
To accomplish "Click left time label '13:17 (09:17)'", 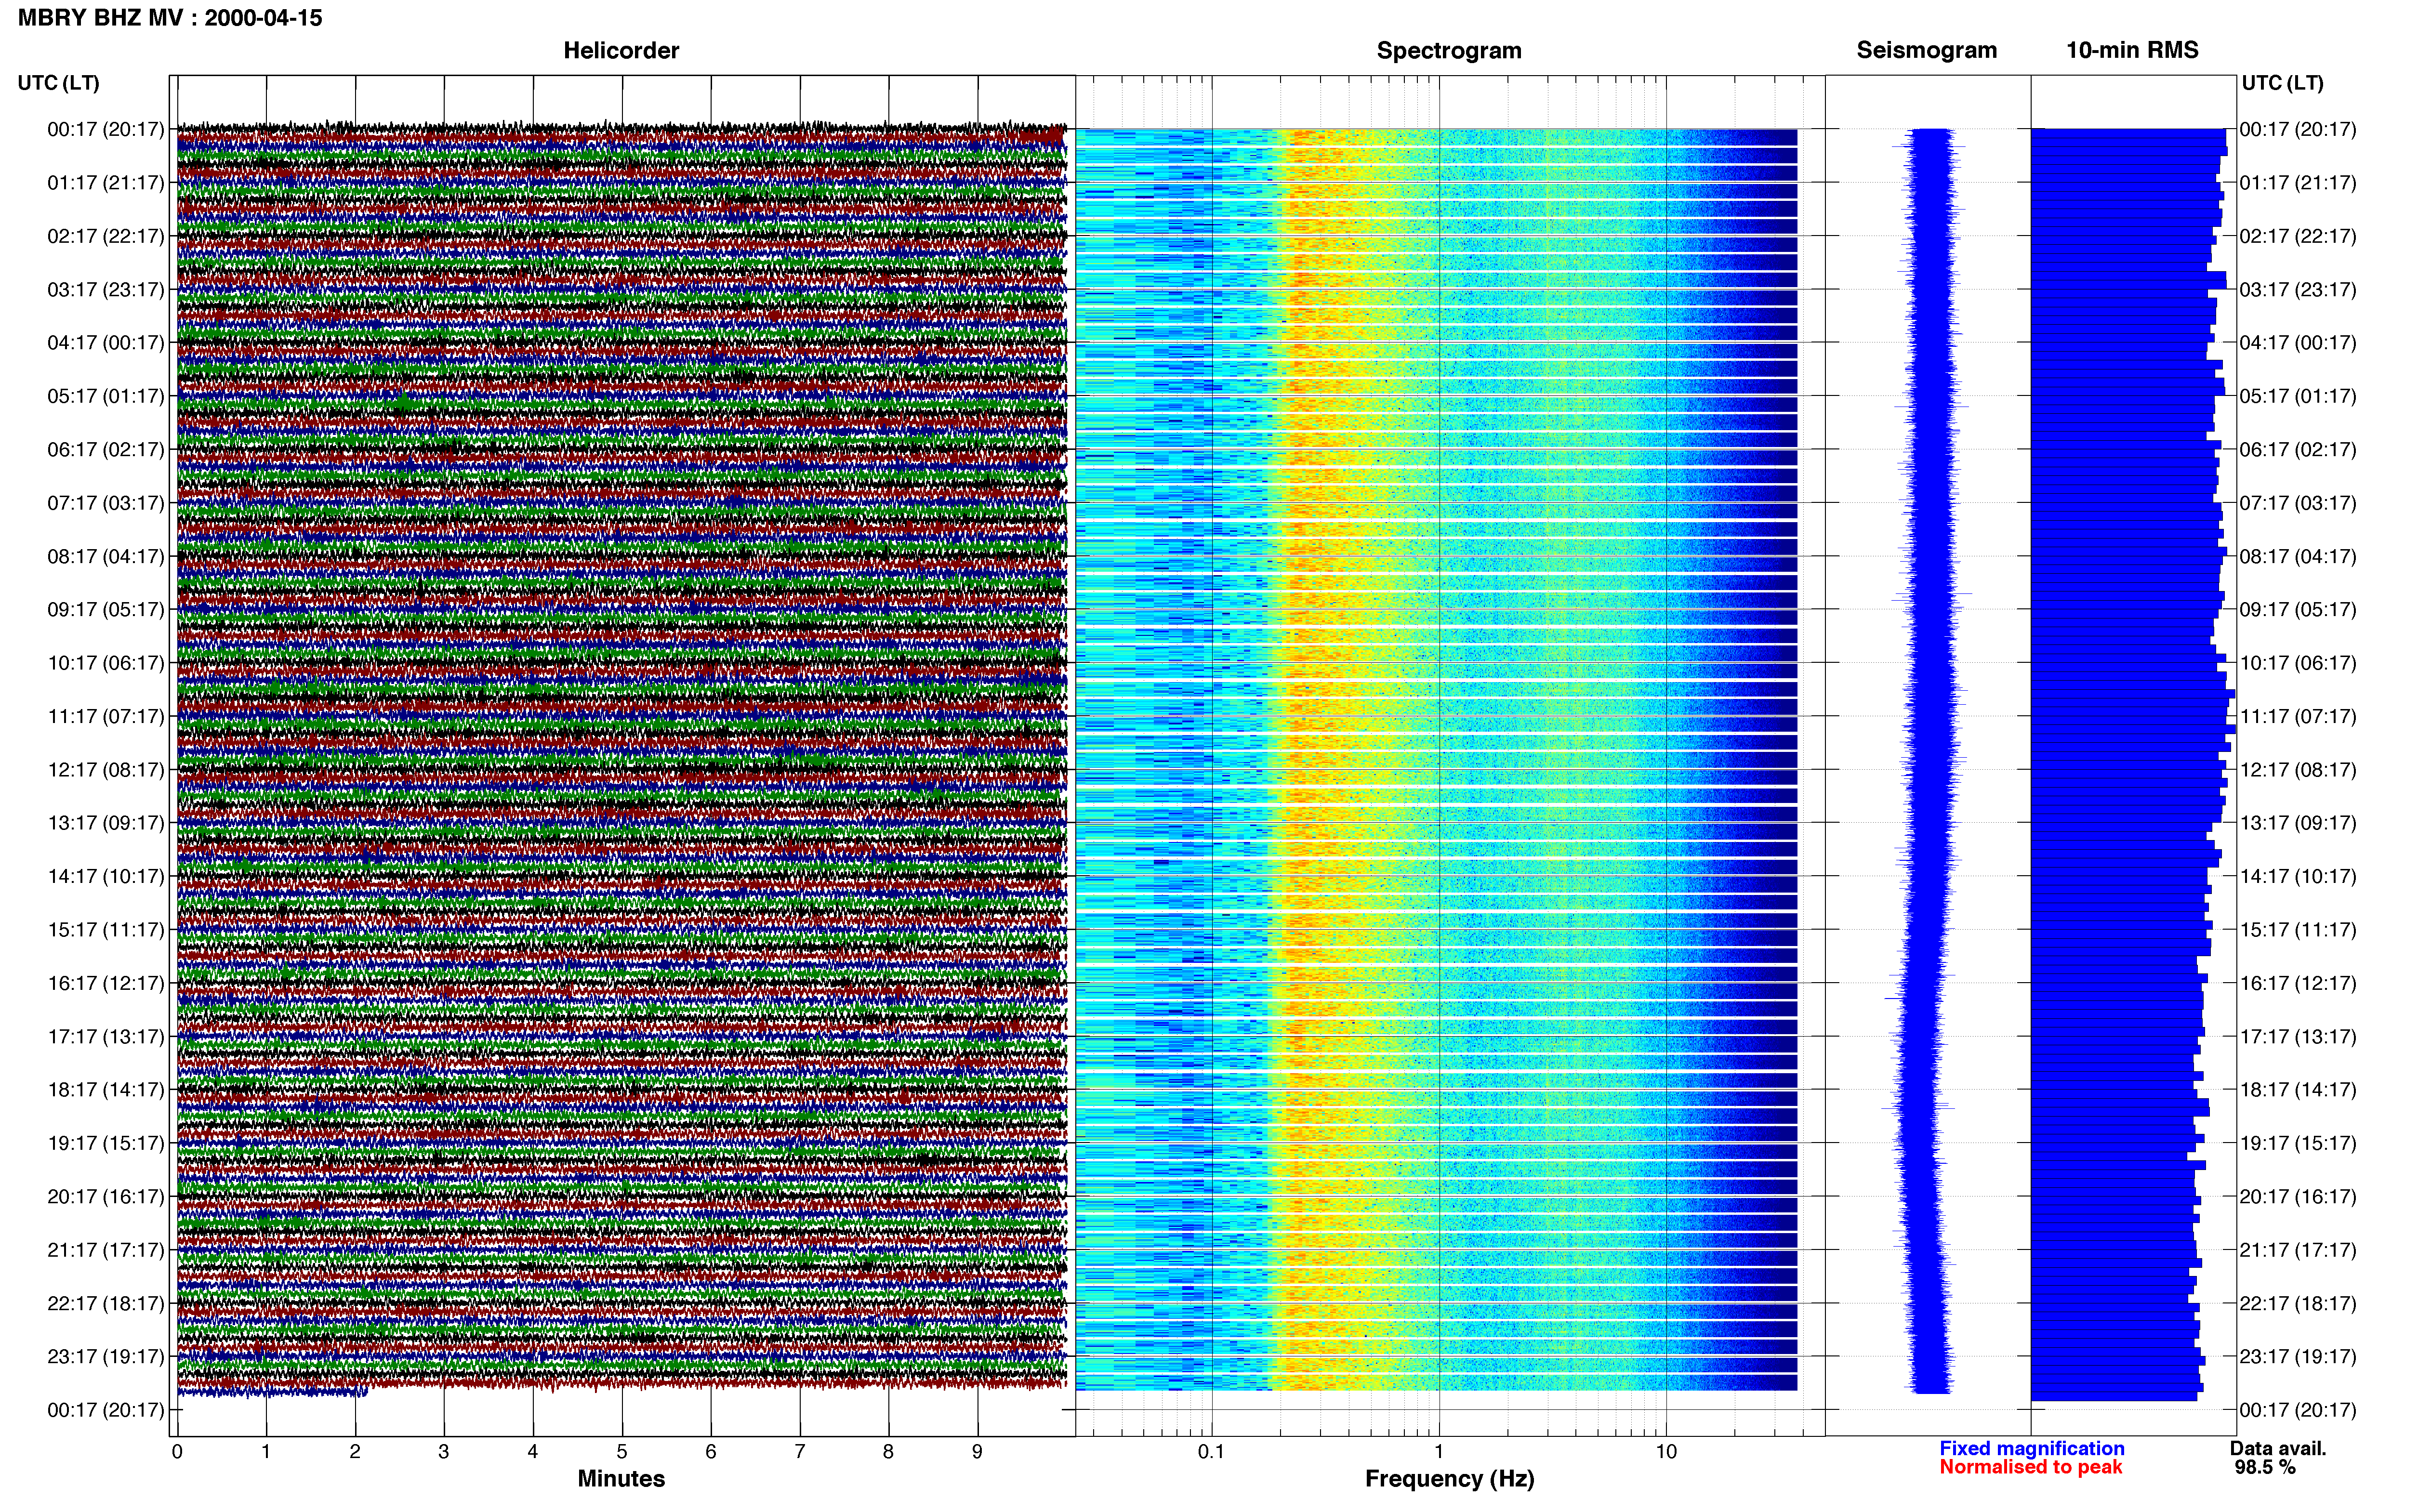I will [106, 823].
